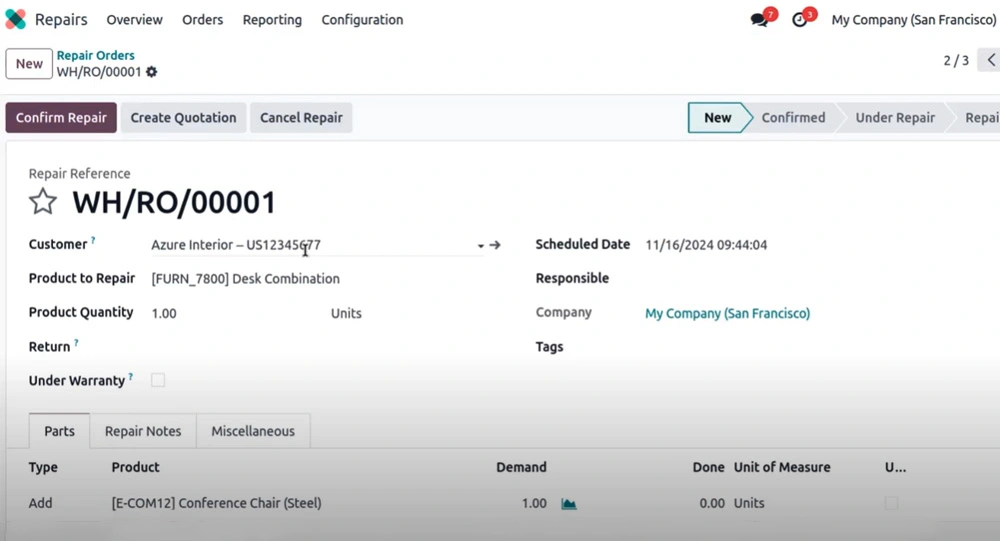Screen dimensions: 1000x541
Task: Open the Repairs app title
Action: click(x=61, y=20)
